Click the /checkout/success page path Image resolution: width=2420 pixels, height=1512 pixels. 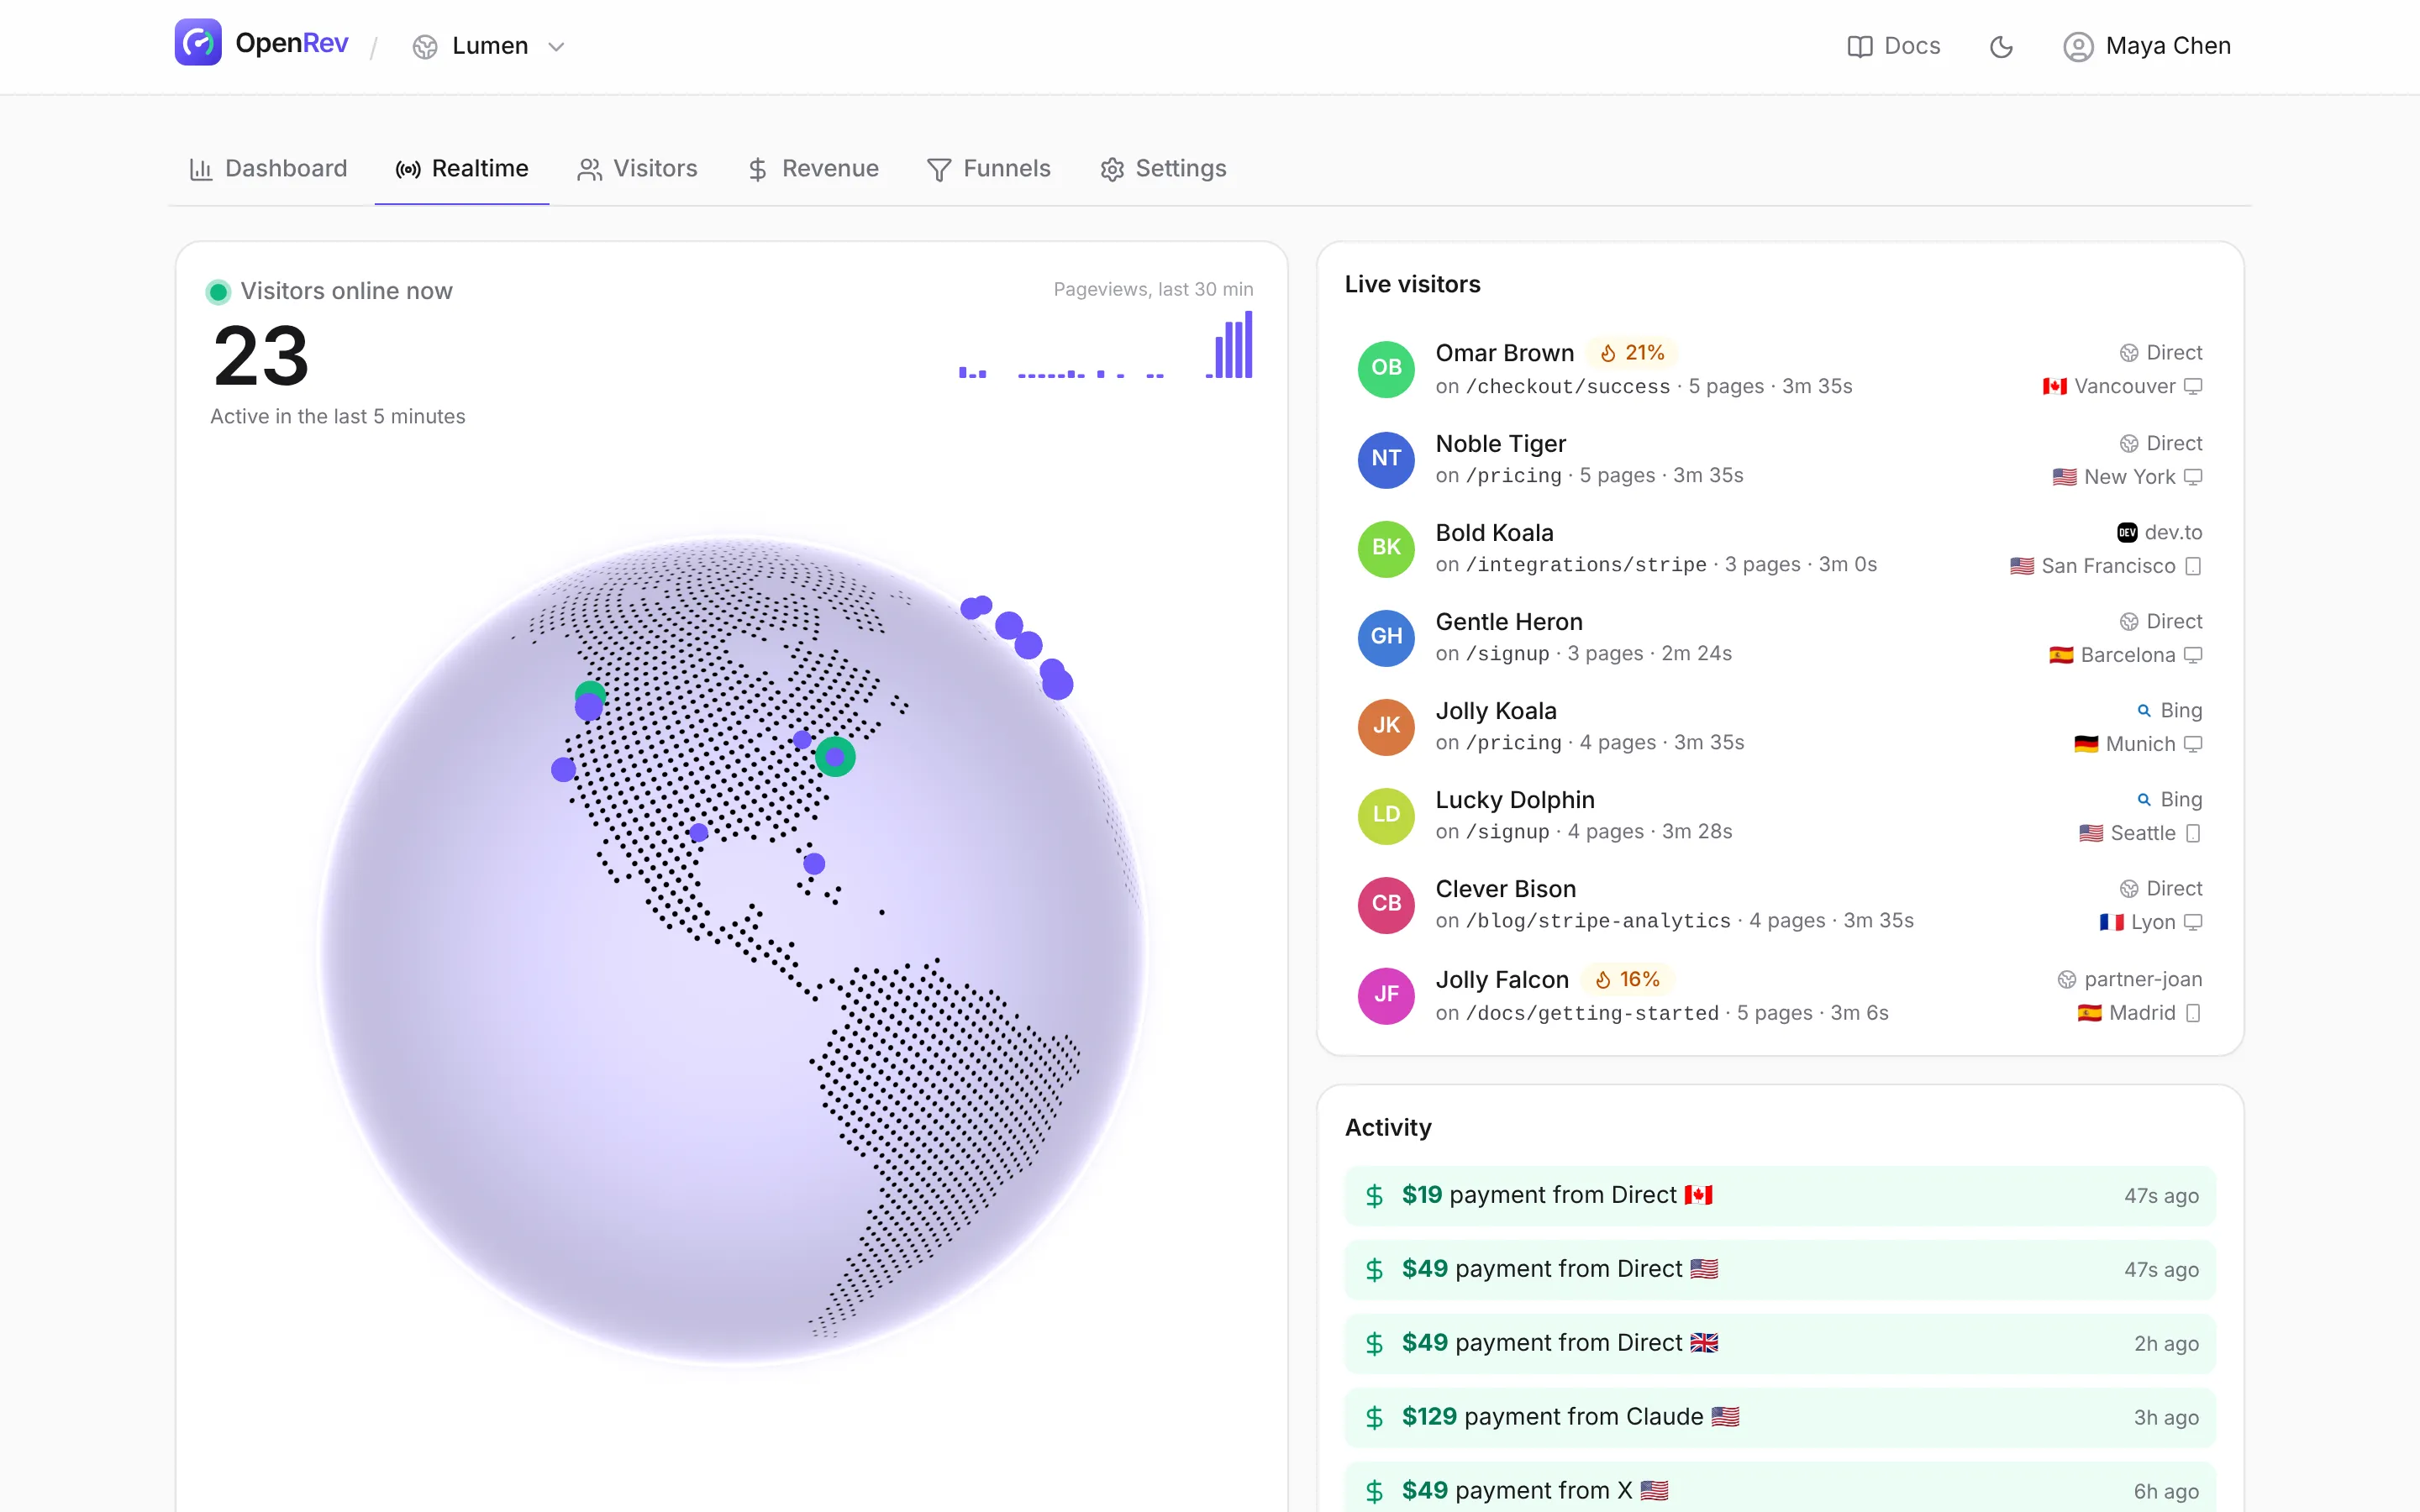(1568, 387)
